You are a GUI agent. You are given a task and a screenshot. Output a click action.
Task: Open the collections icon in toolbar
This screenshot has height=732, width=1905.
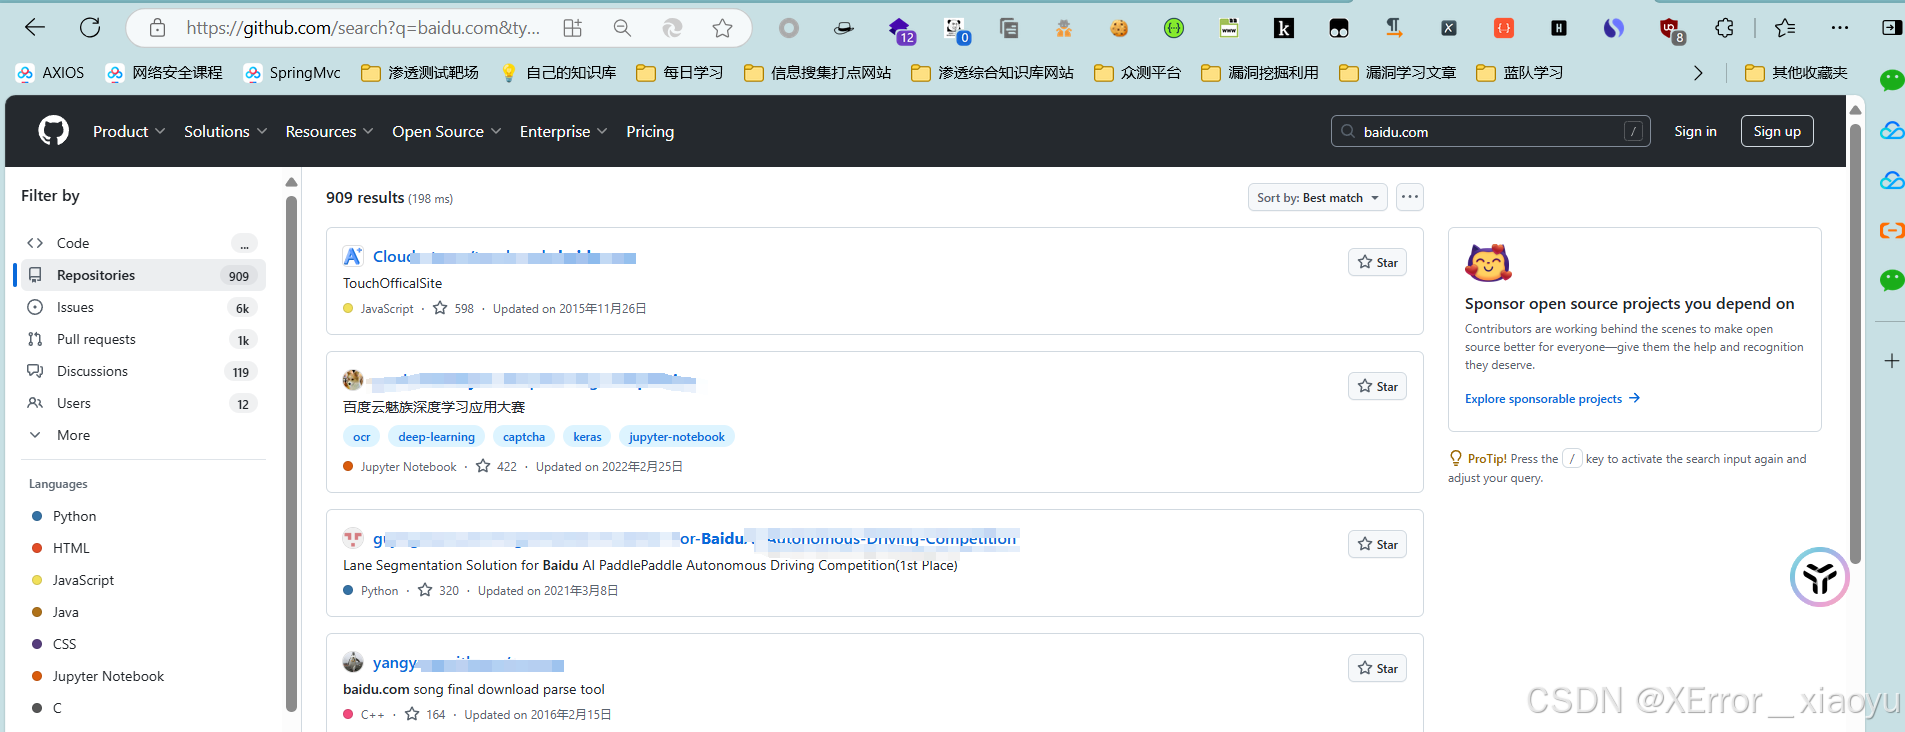tap(1009, 28)
